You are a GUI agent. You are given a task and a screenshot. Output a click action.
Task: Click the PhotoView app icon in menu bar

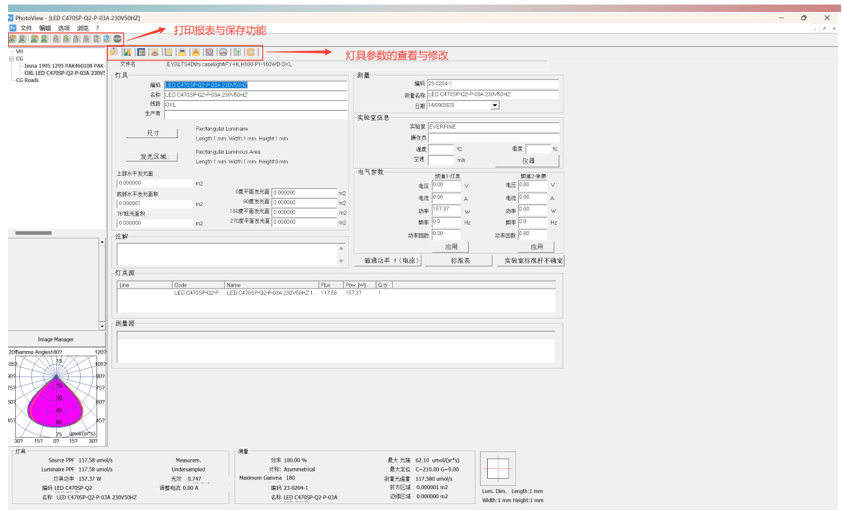[12, 27]
